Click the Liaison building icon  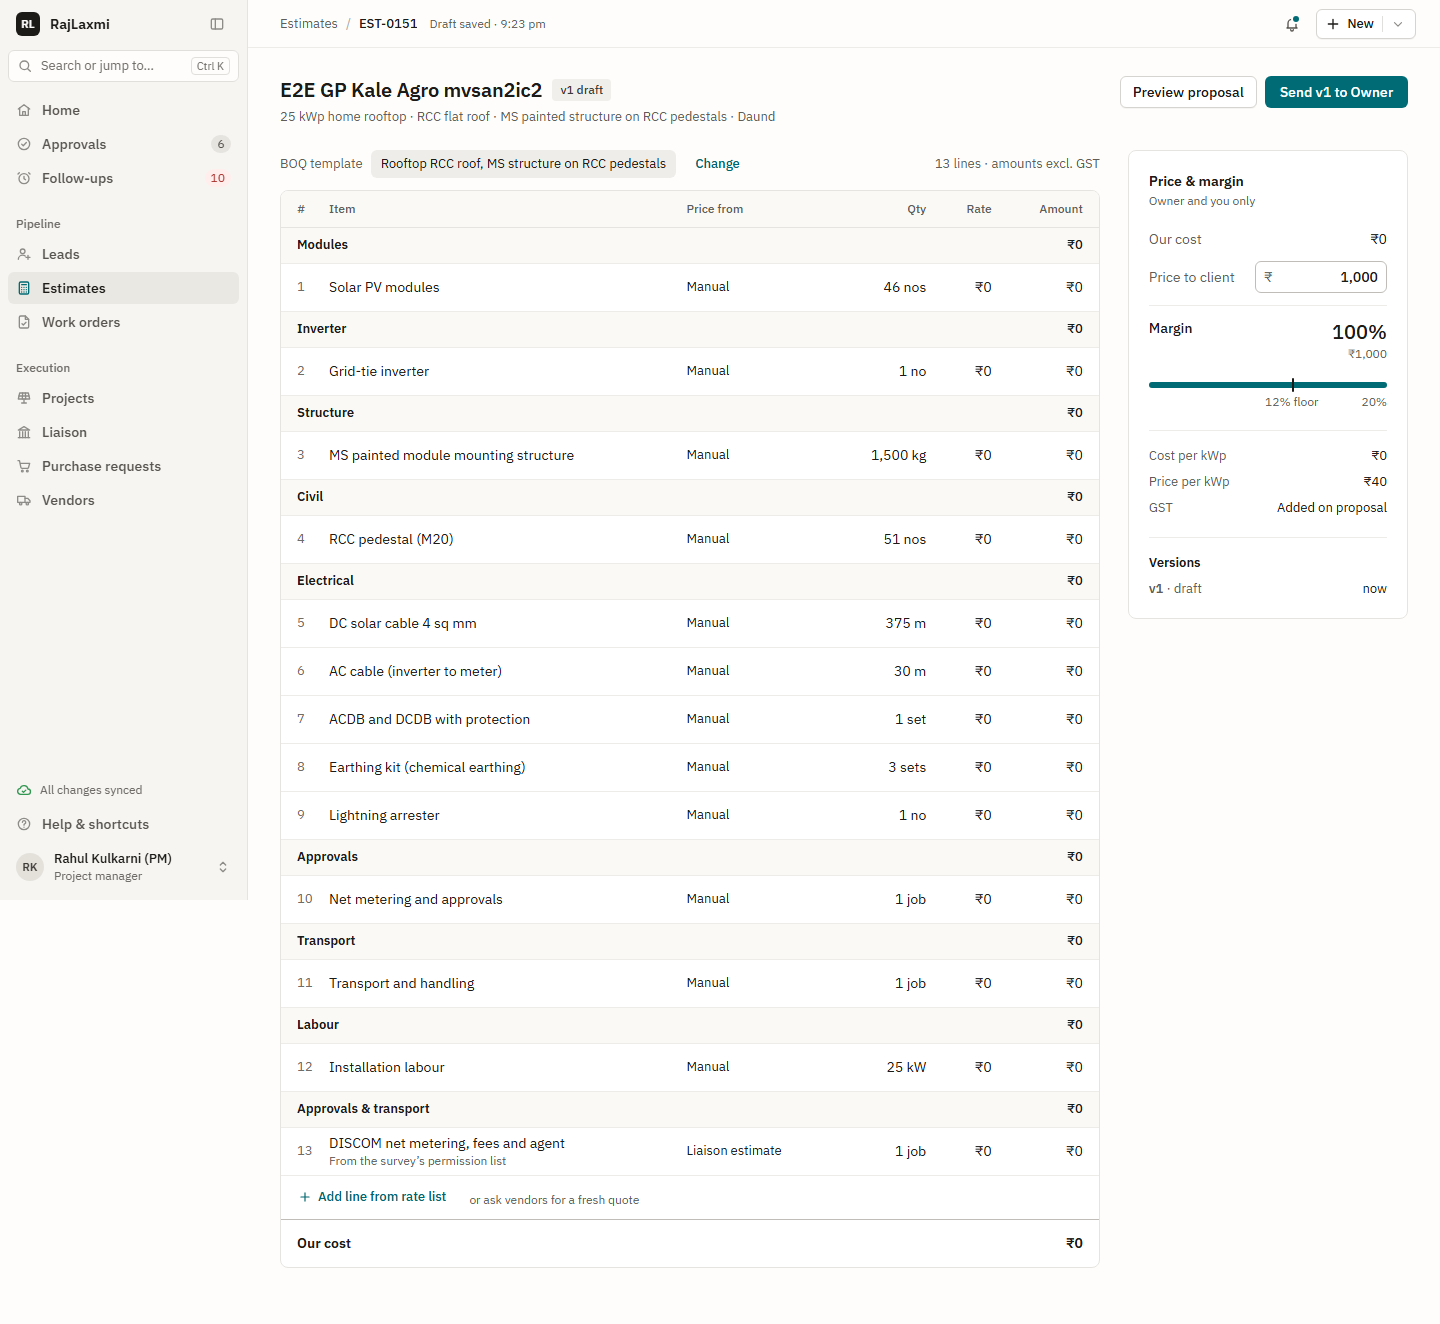coord(24,432)
